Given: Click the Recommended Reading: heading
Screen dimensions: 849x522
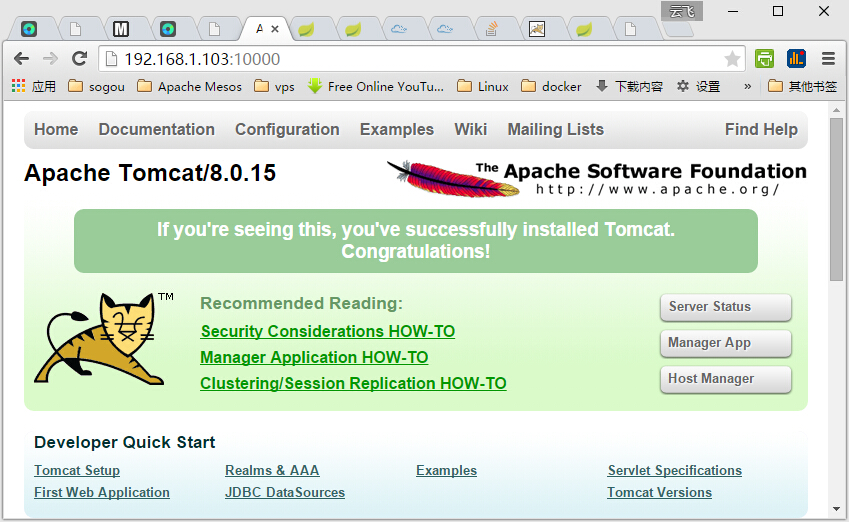Looking at the screenshot, I should 302,303.
